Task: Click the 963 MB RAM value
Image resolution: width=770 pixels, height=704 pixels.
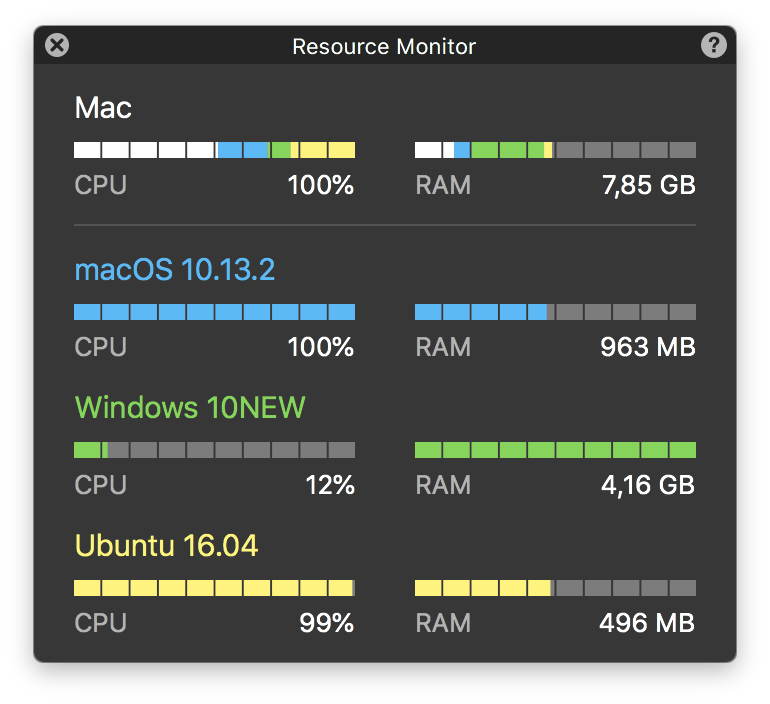Action: pyautogui.click(x=648, y=347)
